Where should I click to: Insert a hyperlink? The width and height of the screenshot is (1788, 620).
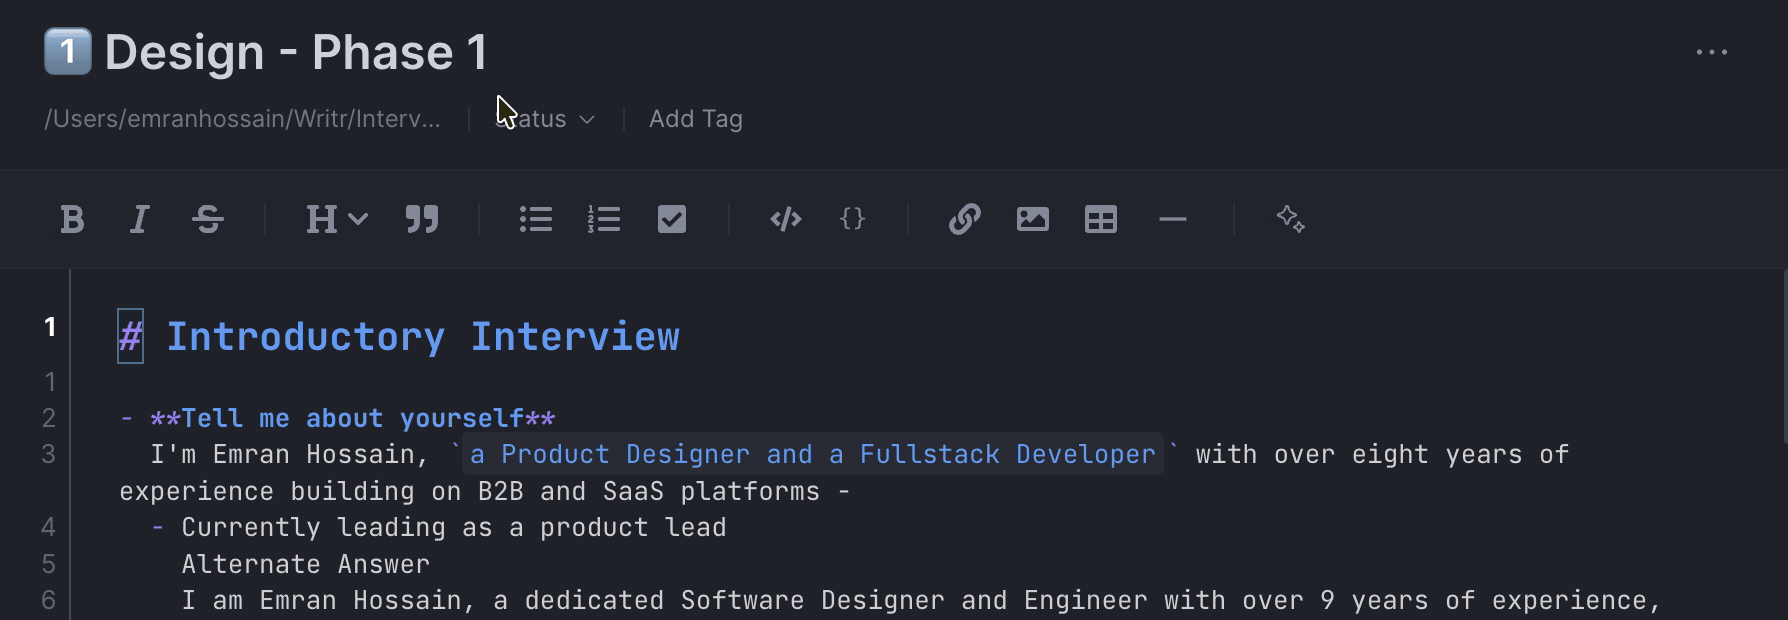pyautogui.click(x=965, y=219)
